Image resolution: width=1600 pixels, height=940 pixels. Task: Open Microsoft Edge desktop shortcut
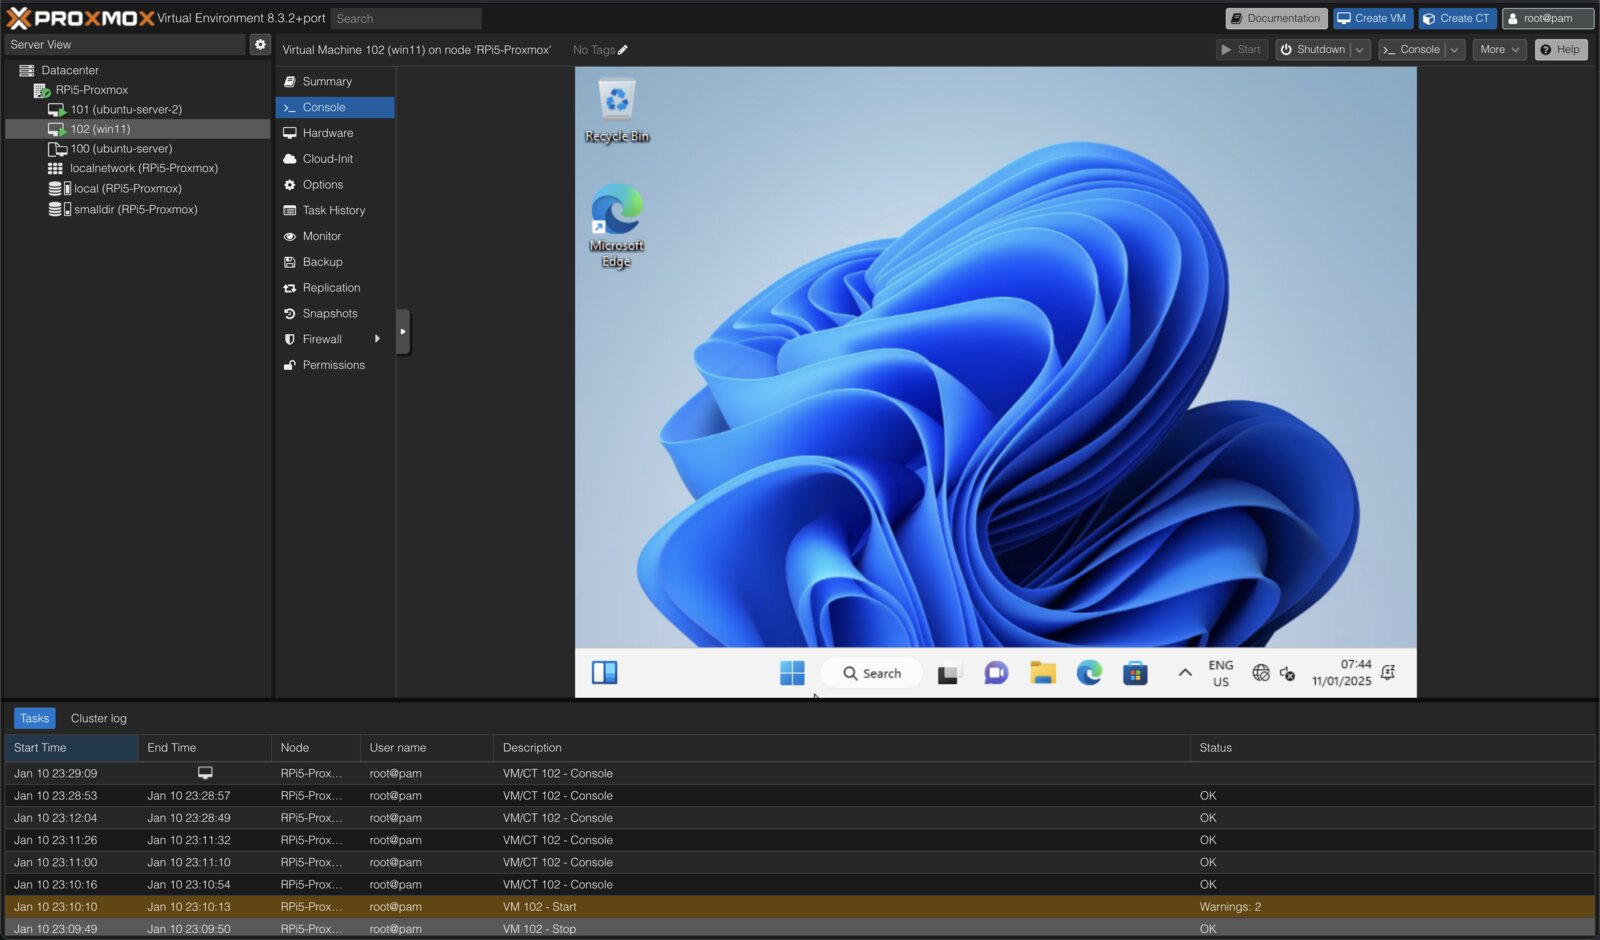point(617,226)
